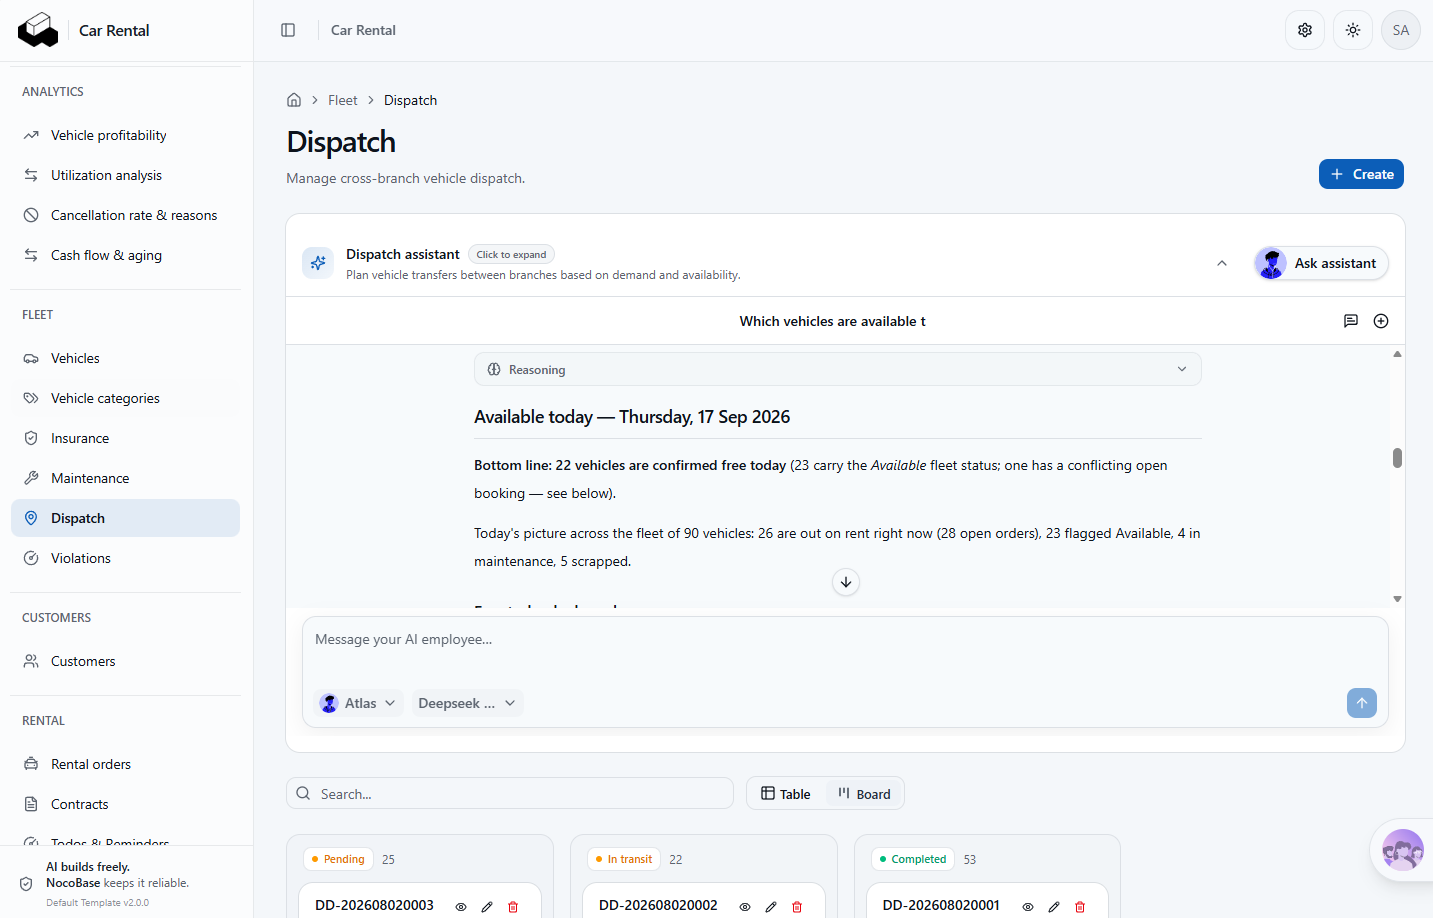Click the Dispatch assistant sparkle icon
Screen dimensions: 1433x918
(318, 263)
